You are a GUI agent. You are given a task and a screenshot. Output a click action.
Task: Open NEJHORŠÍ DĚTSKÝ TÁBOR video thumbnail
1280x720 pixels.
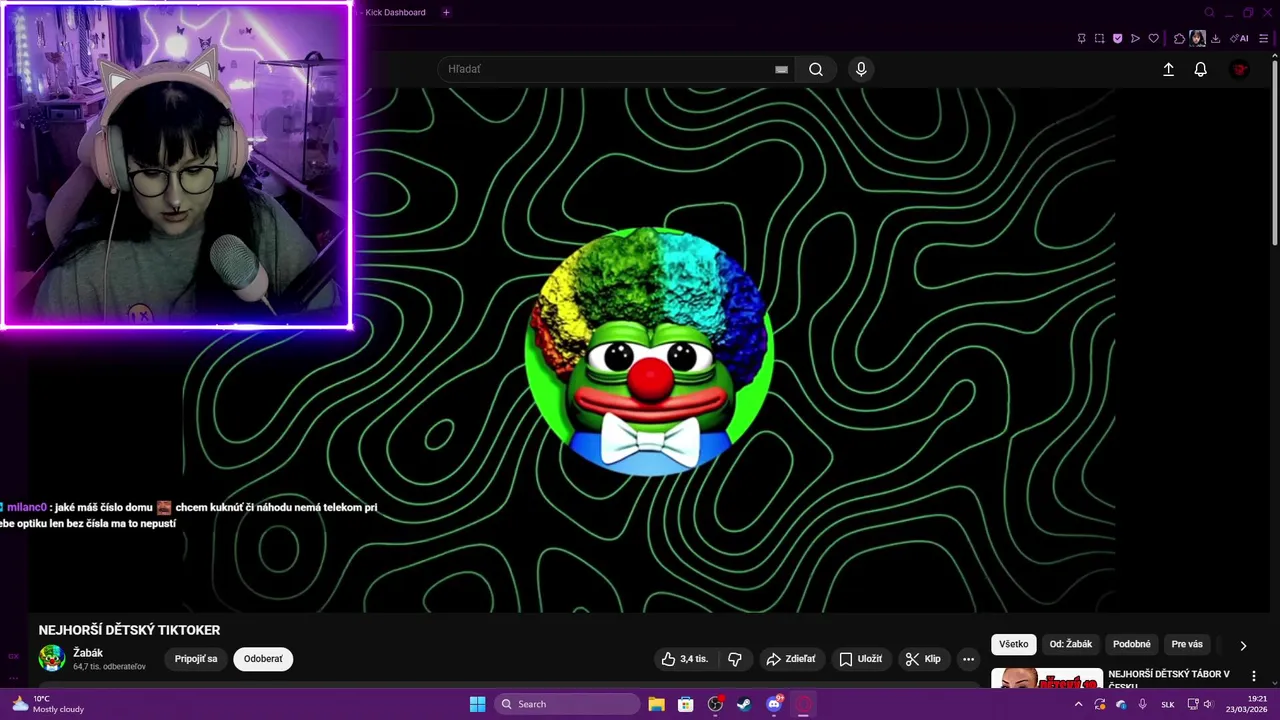(1047, 679)
